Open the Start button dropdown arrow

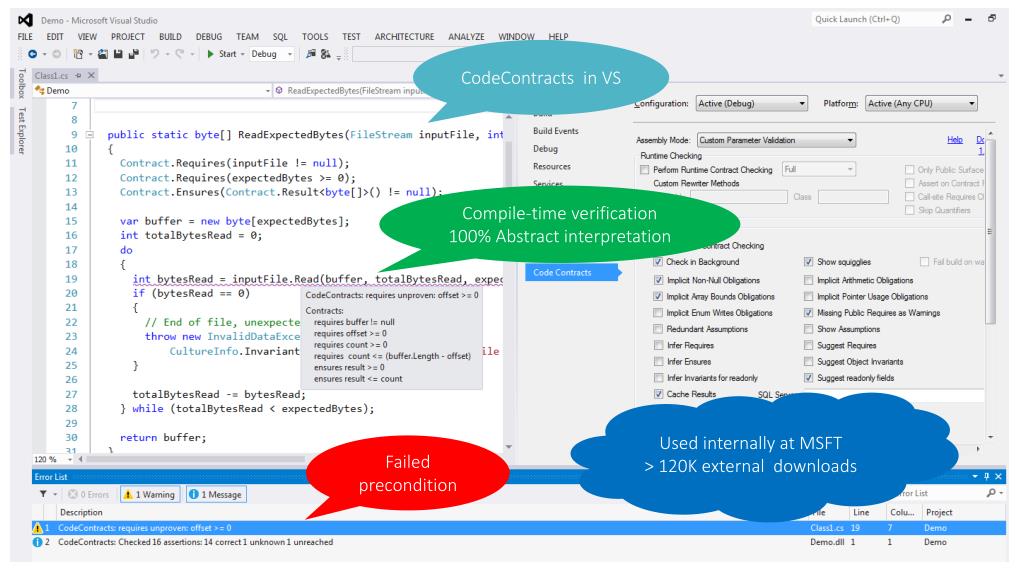(242, 55)
